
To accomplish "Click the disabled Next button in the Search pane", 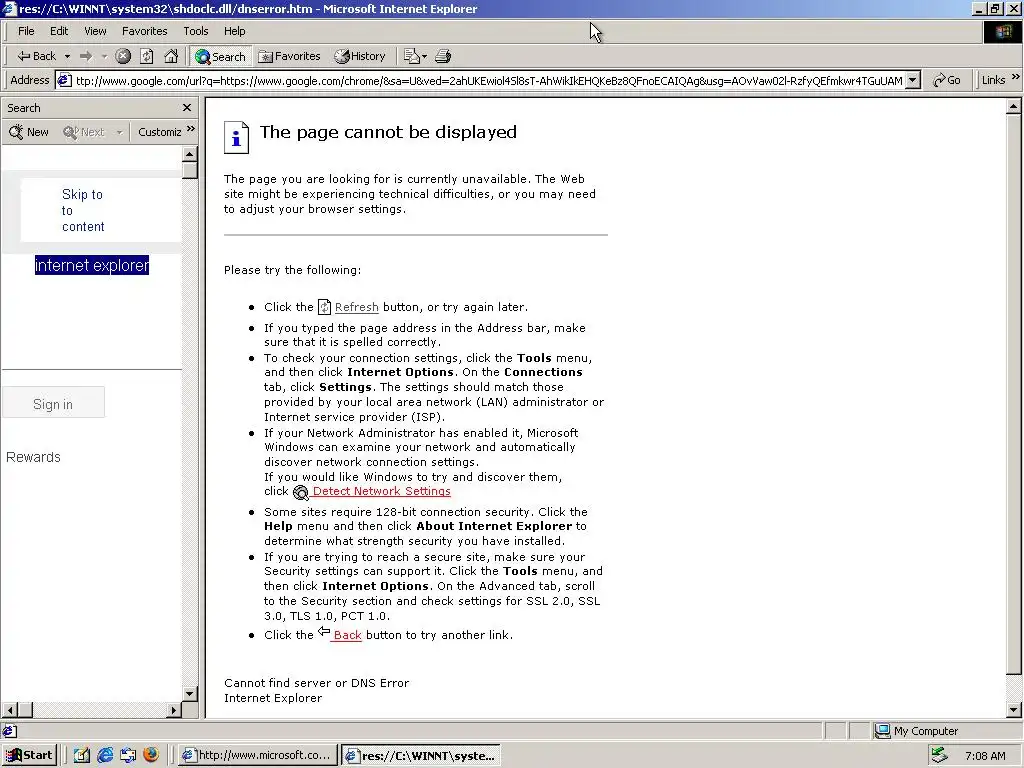I will (84, 132).
